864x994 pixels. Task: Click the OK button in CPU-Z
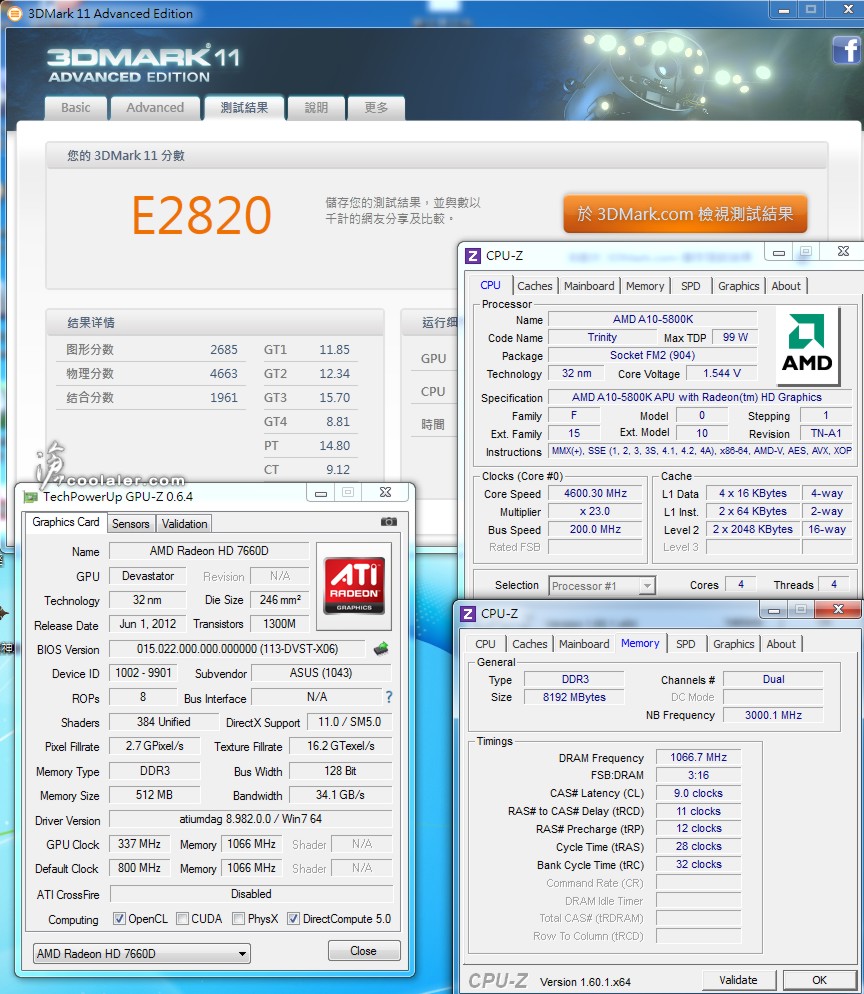819,979
